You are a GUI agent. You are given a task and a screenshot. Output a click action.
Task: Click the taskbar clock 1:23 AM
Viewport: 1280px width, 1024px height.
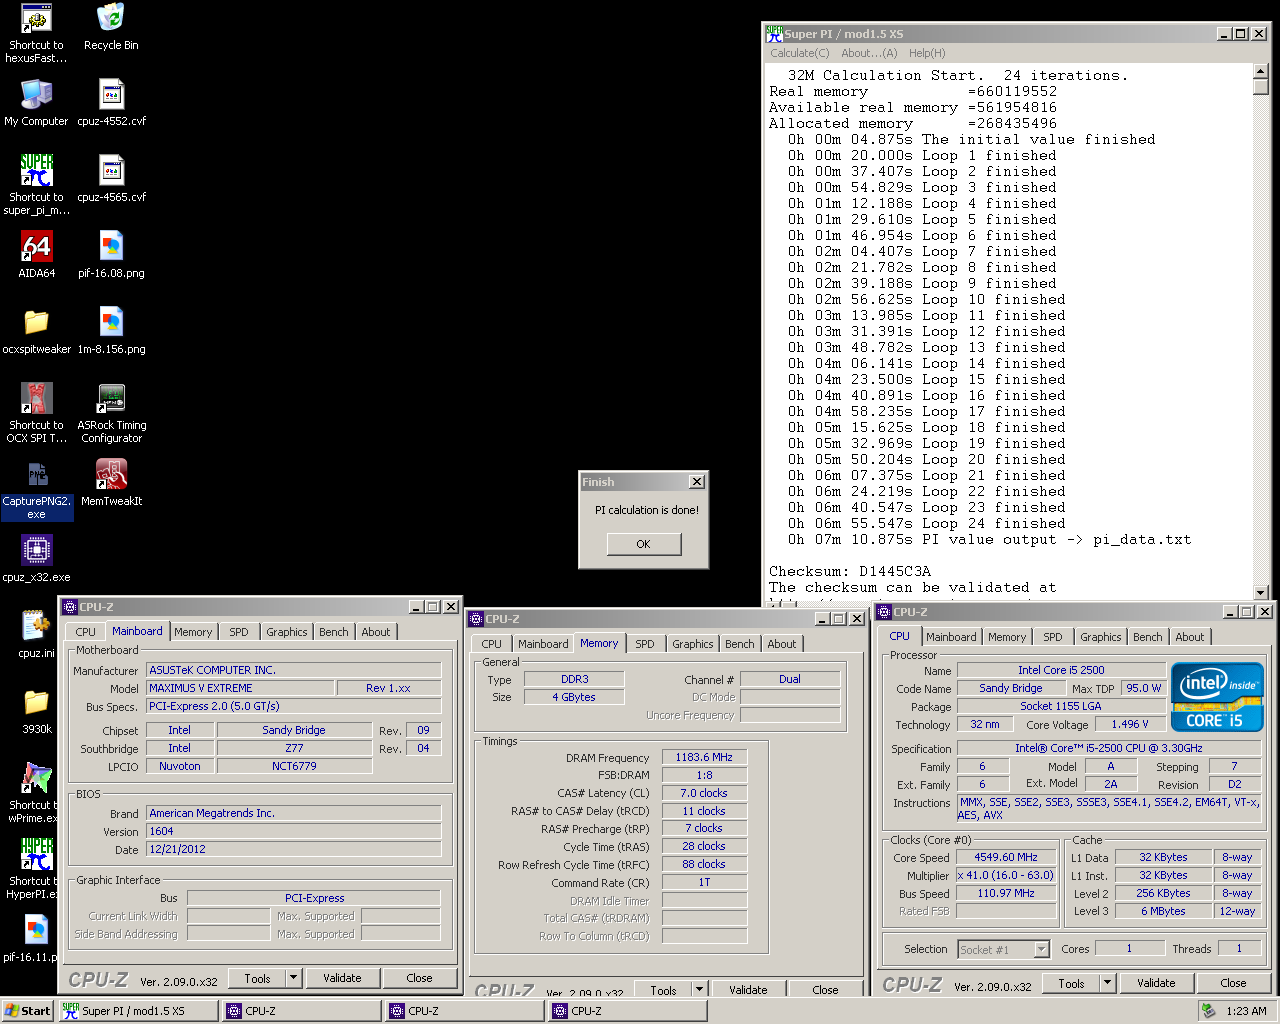click(1246, 1011)
